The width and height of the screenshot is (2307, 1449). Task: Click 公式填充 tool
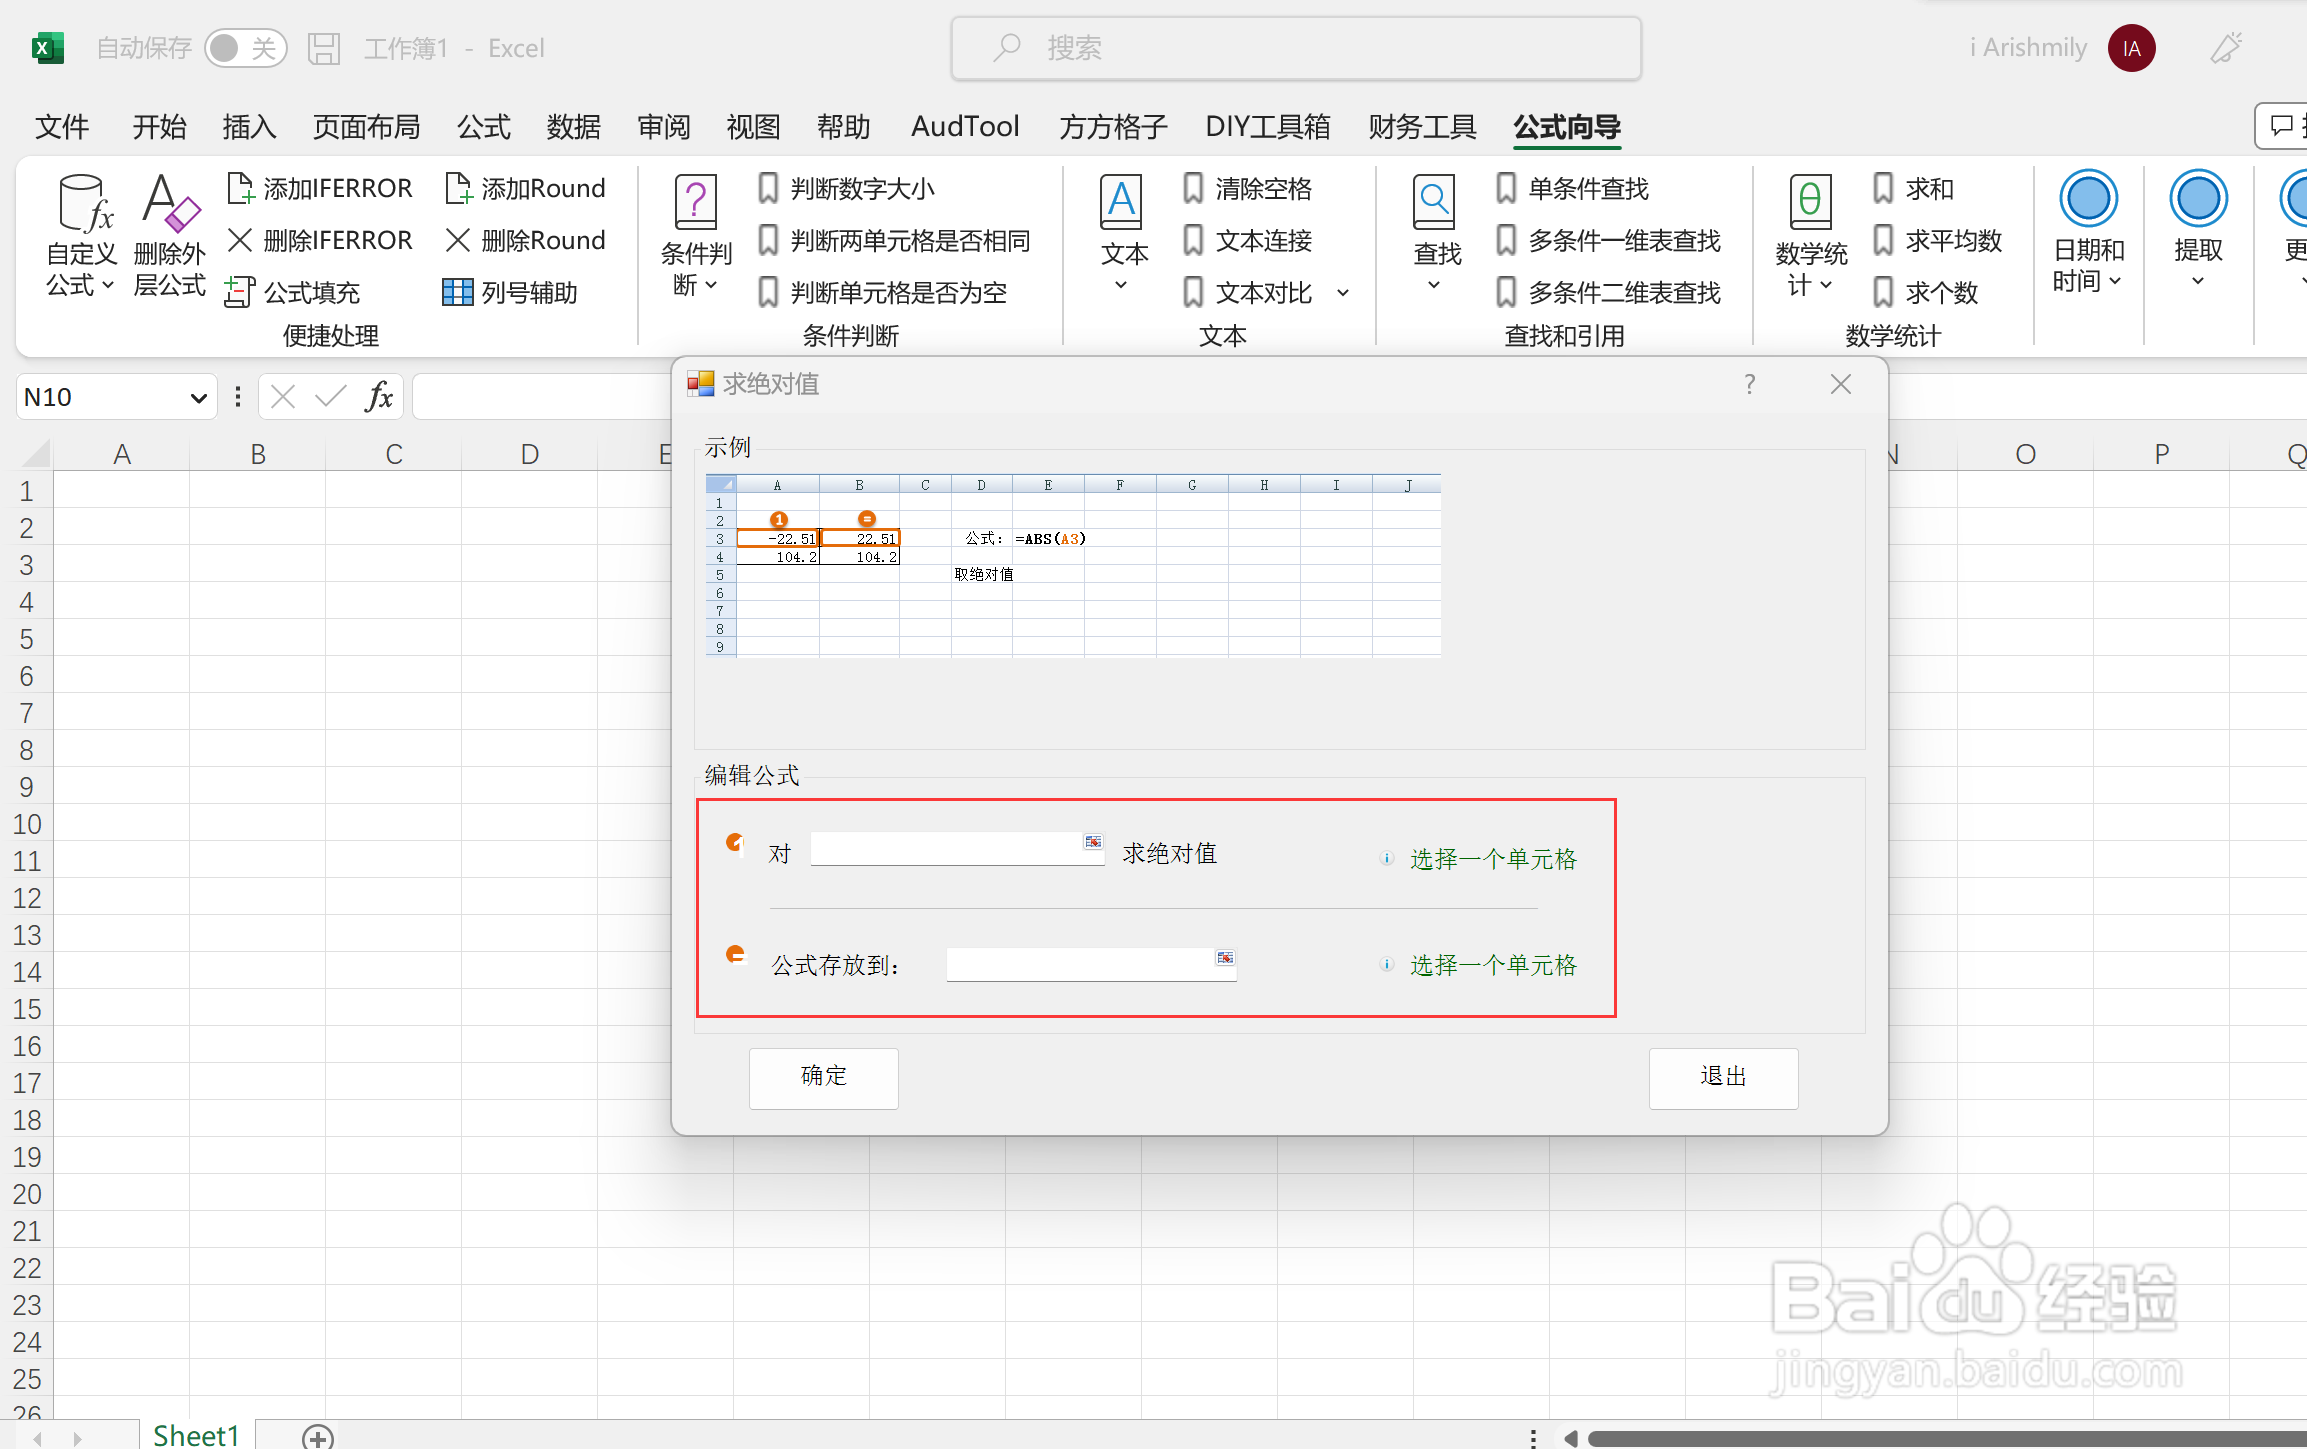click(x=293, y=292)
